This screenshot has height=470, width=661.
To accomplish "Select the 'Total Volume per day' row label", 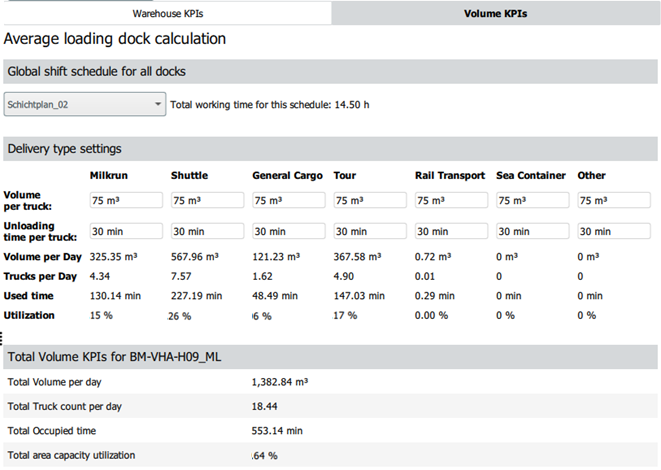I will click(x=54, y=382).
